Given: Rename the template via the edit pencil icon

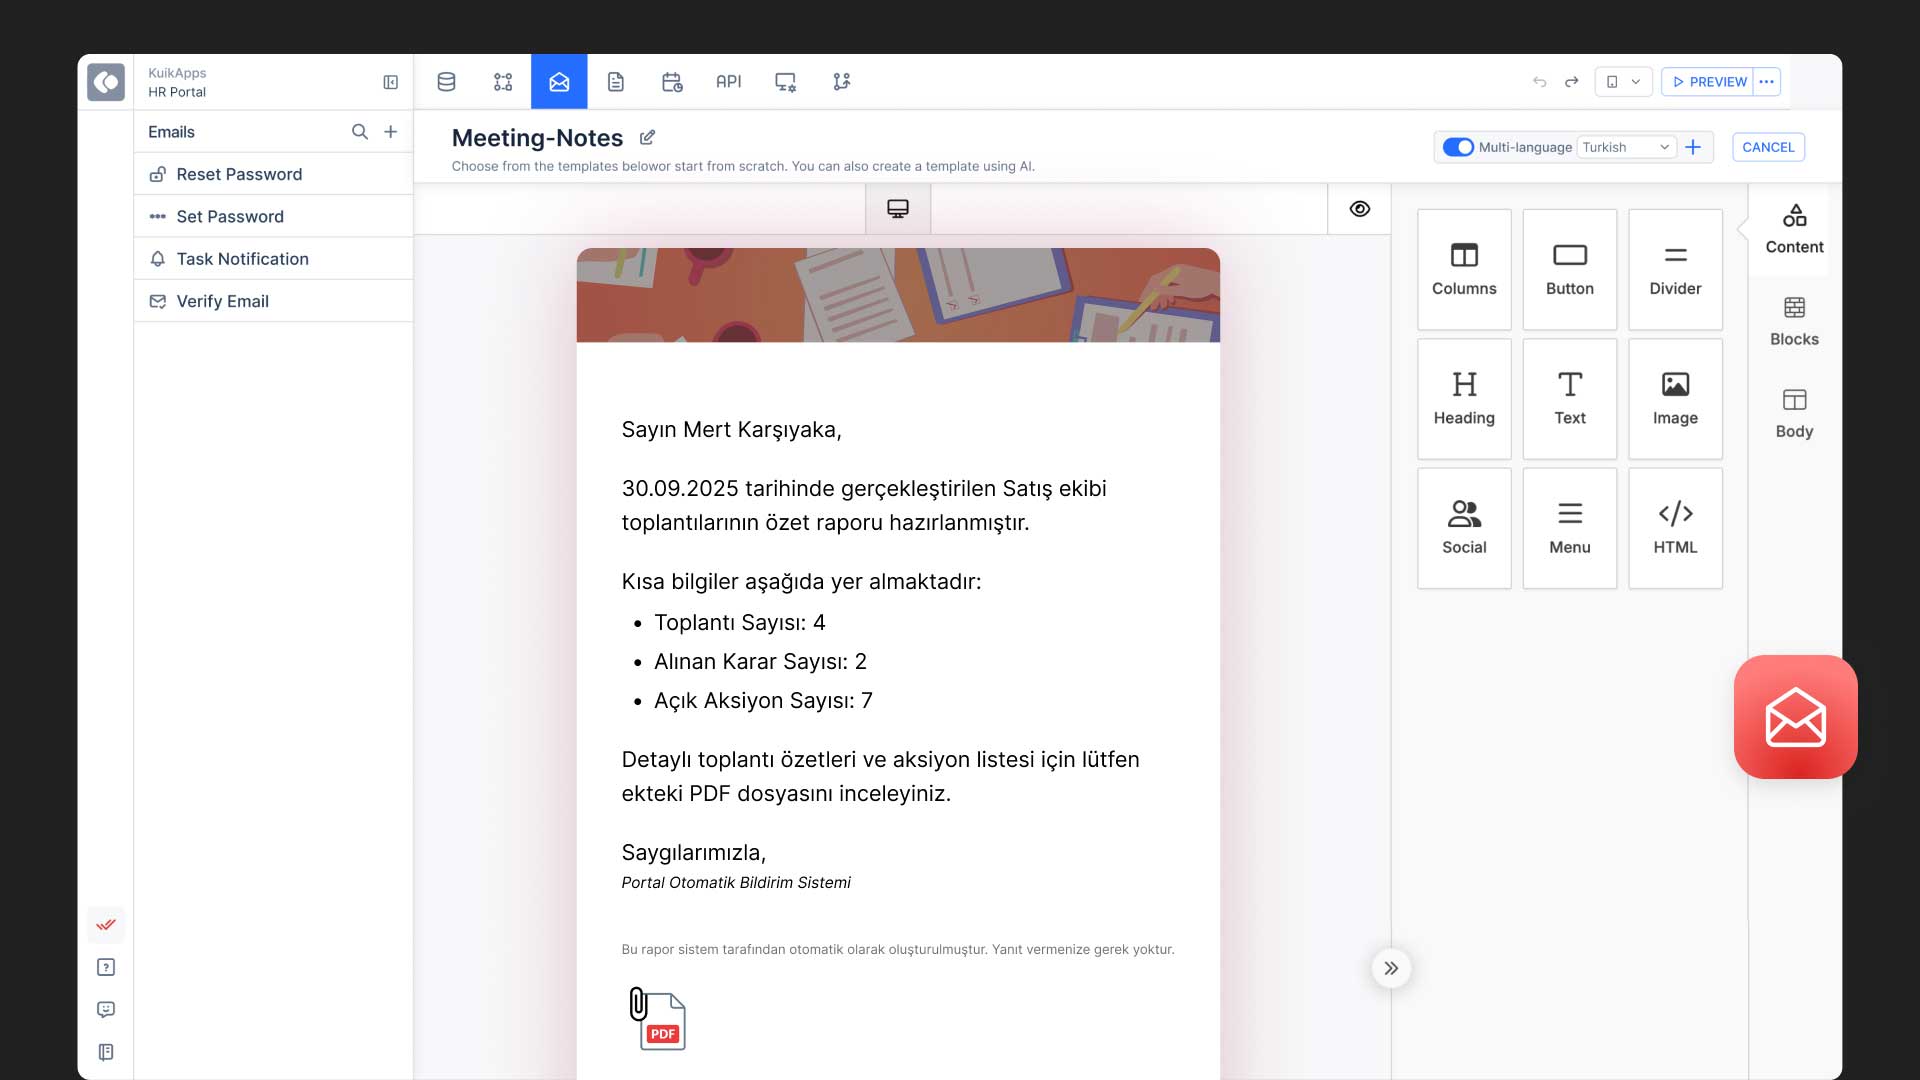Looking at the screenshot, I should [x=647, y=137].
